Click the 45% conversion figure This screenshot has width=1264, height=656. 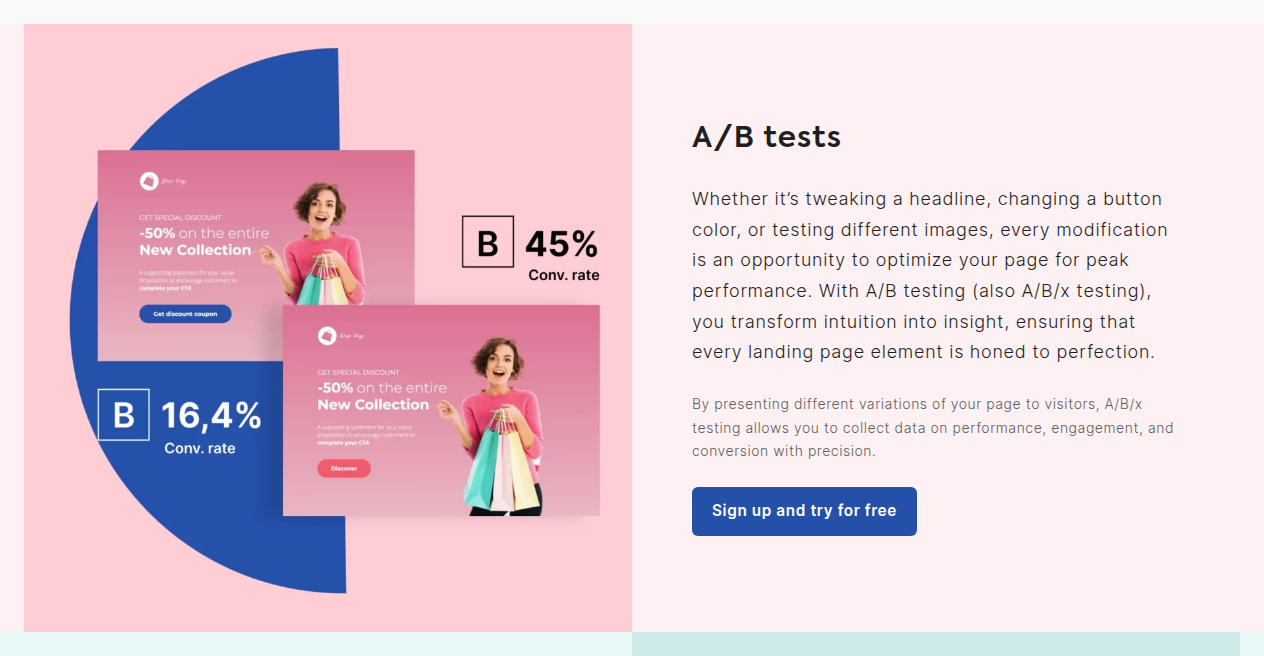(561, 244)
